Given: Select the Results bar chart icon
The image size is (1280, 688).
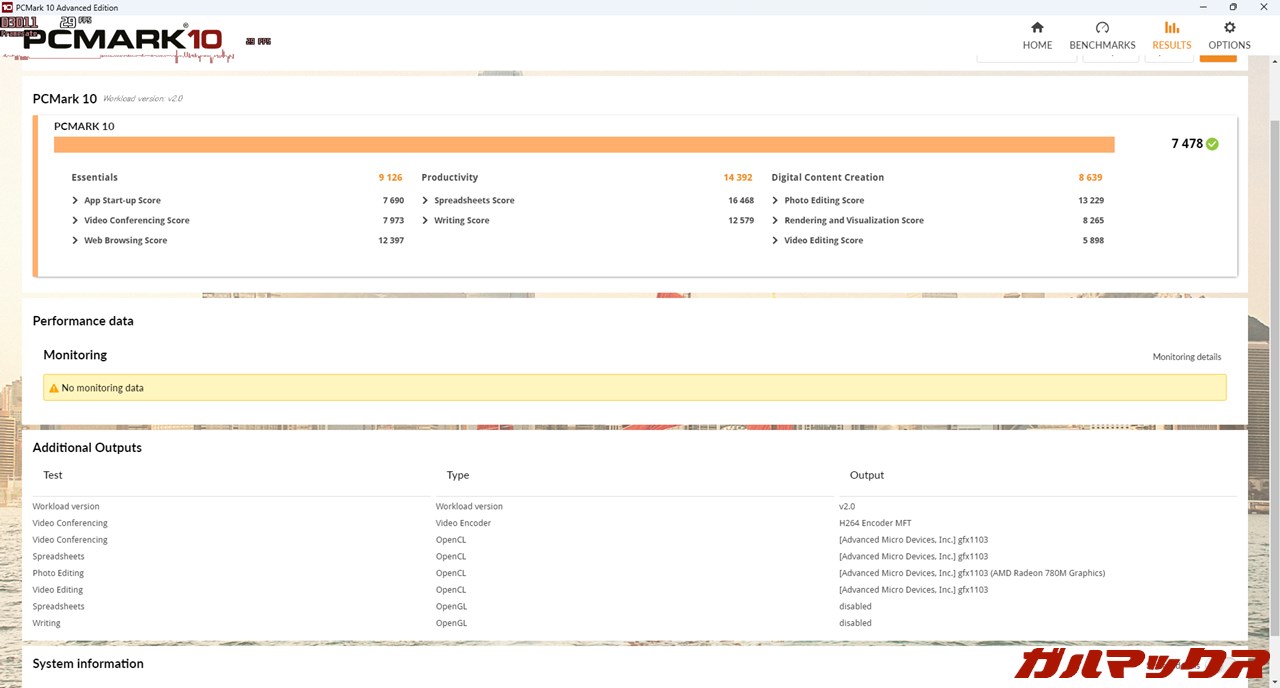Looking at the screenshot, I should click(1171, 28).
